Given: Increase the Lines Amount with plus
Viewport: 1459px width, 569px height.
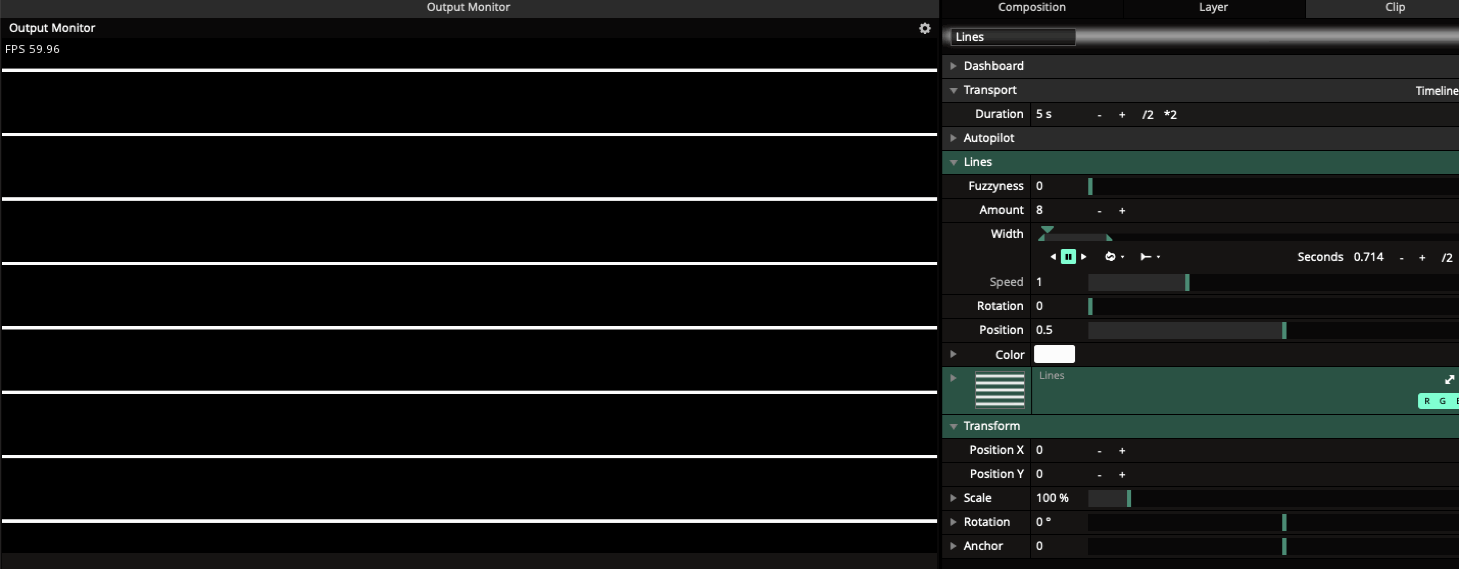Looking at the screenshot, I should 1122,211.
